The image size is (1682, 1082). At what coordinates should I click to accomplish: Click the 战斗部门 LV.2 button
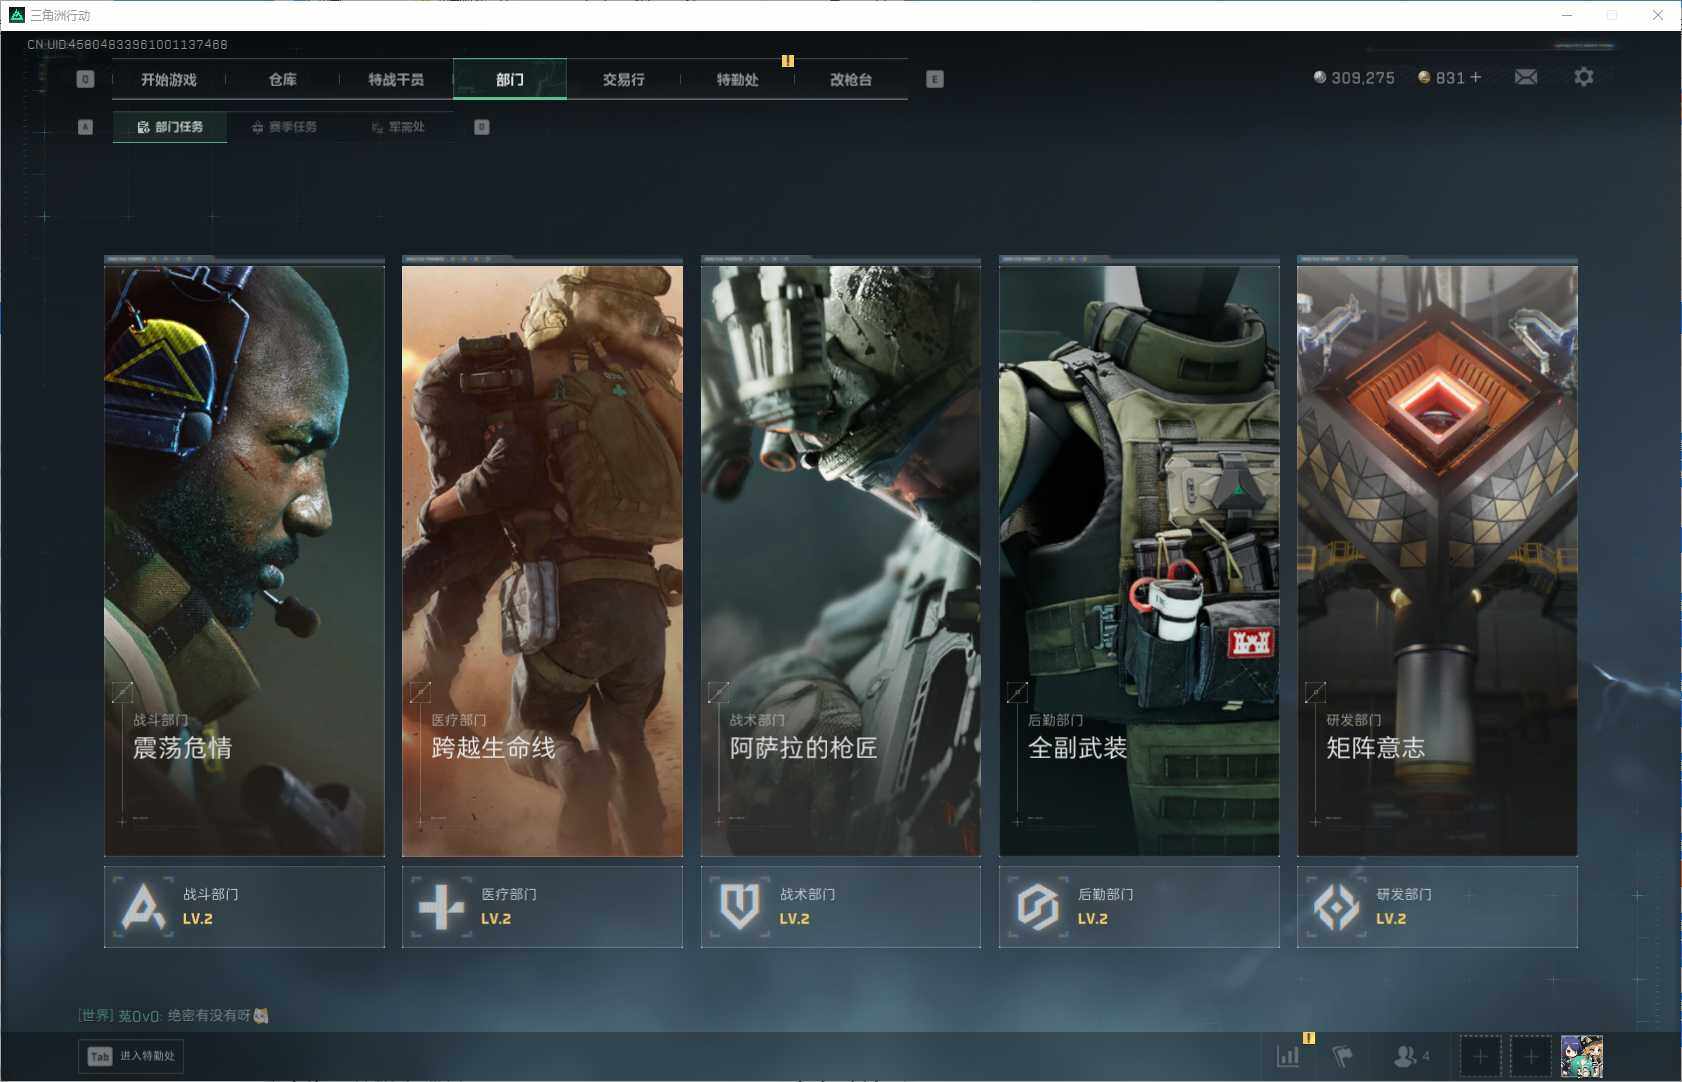tap(244, 907)
